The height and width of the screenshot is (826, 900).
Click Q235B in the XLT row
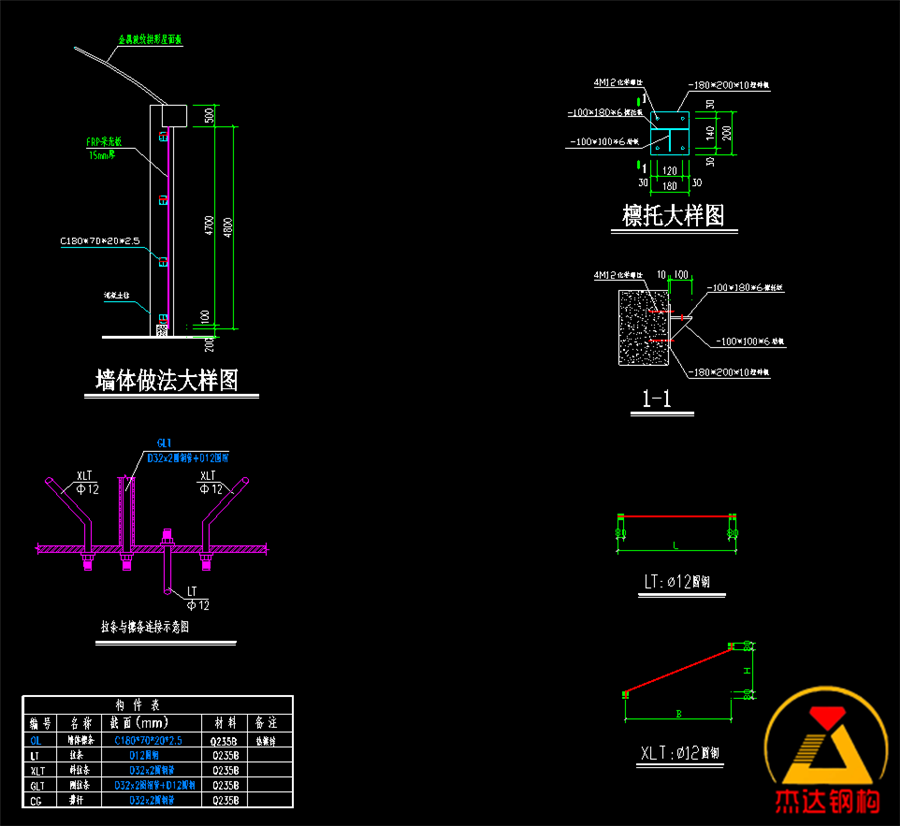[x=226, y=771]
